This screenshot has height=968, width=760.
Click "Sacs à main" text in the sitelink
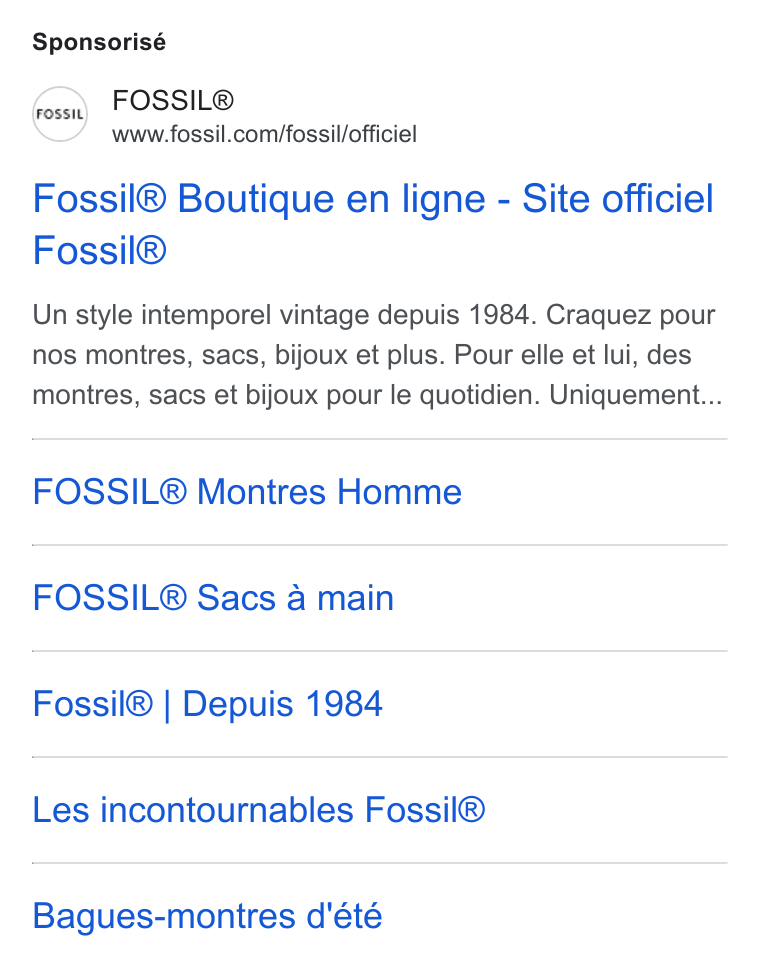pos(295,598)
